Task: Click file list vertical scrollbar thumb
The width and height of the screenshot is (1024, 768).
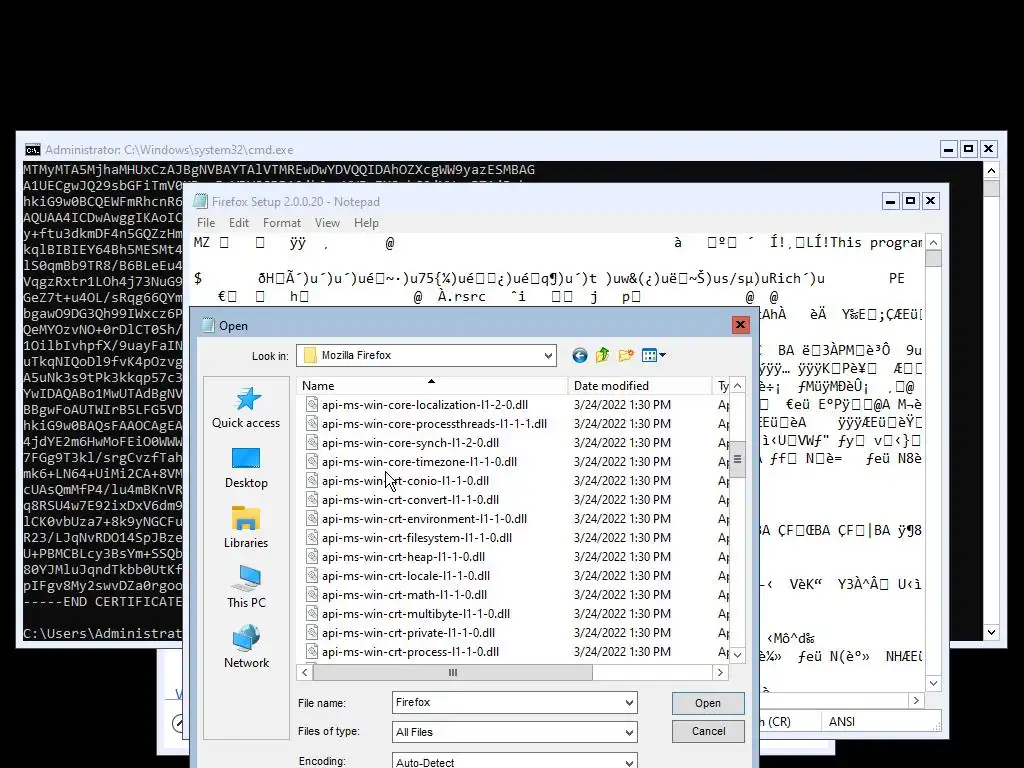Action: 737,458
